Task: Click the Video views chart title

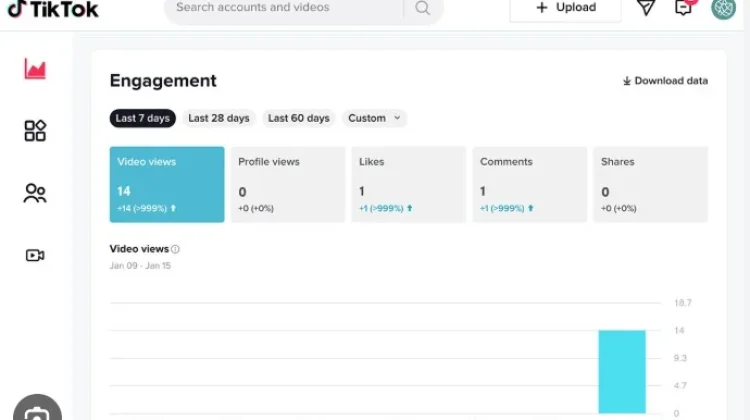Action: [x=139, y=249]
